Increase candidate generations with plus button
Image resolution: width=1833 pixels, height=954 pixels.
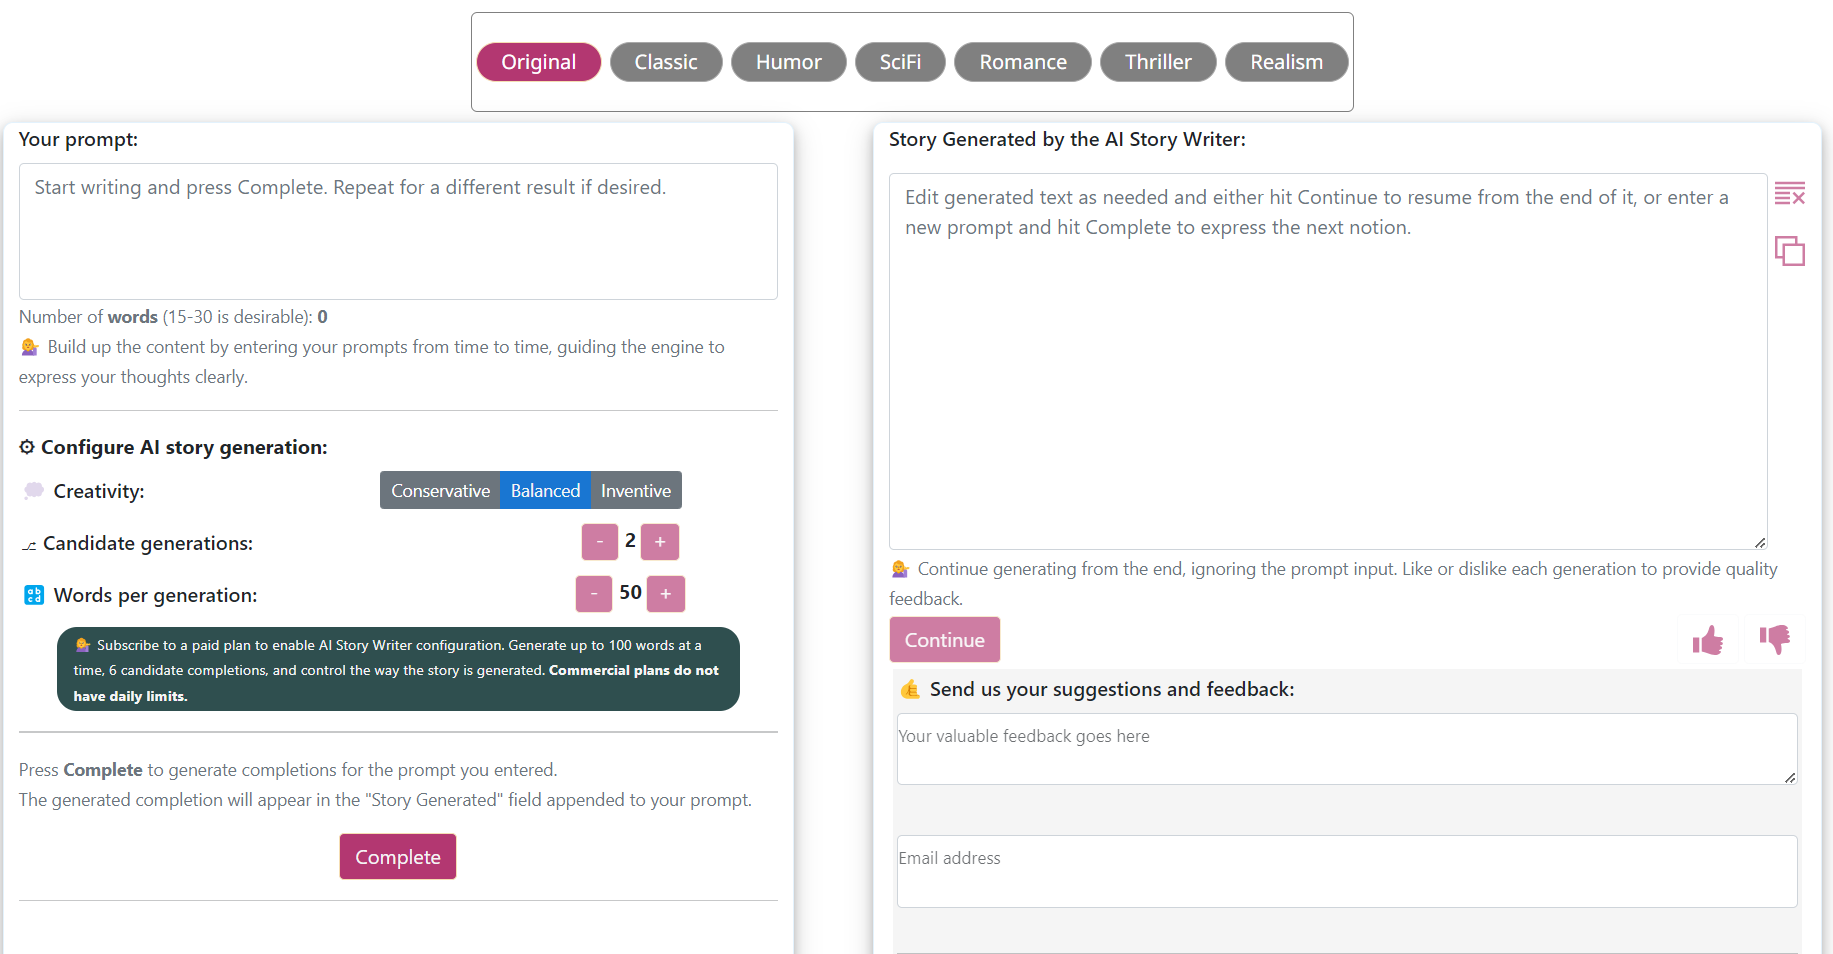coord(660,542)
